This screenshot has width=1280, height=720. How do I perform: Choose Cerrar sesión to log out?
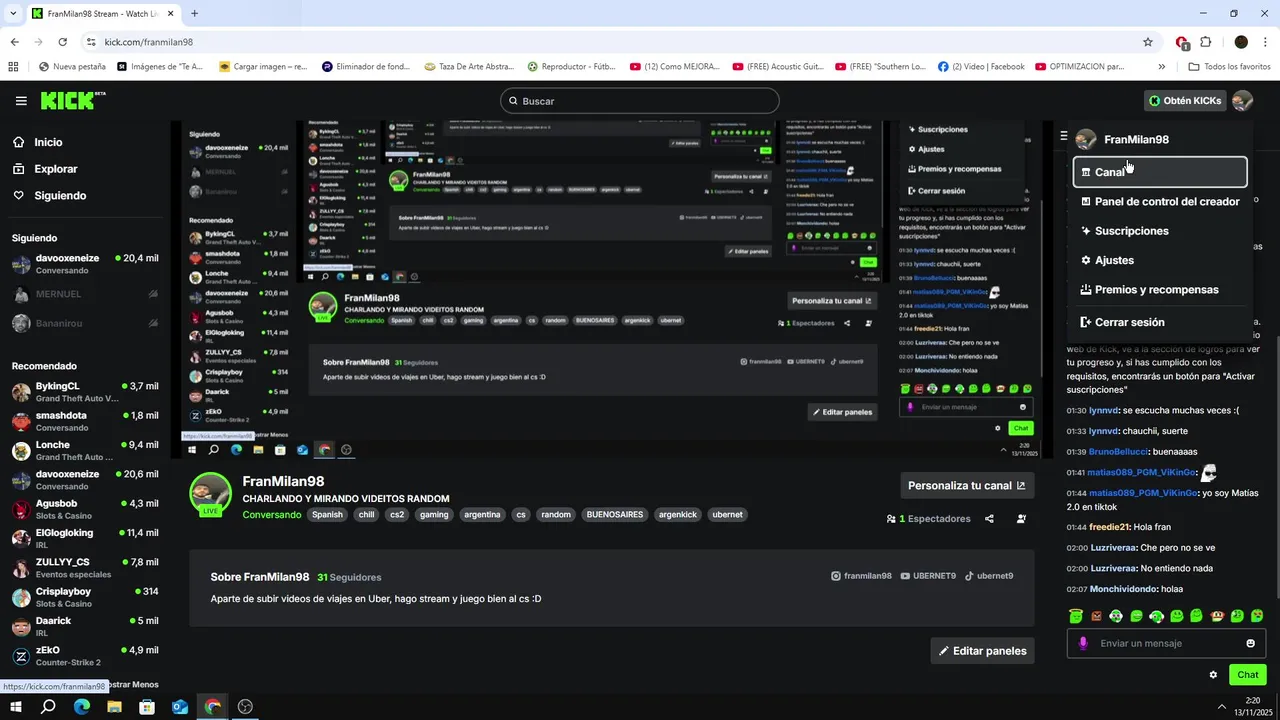pyautogui.click(x=1160, y=322)
